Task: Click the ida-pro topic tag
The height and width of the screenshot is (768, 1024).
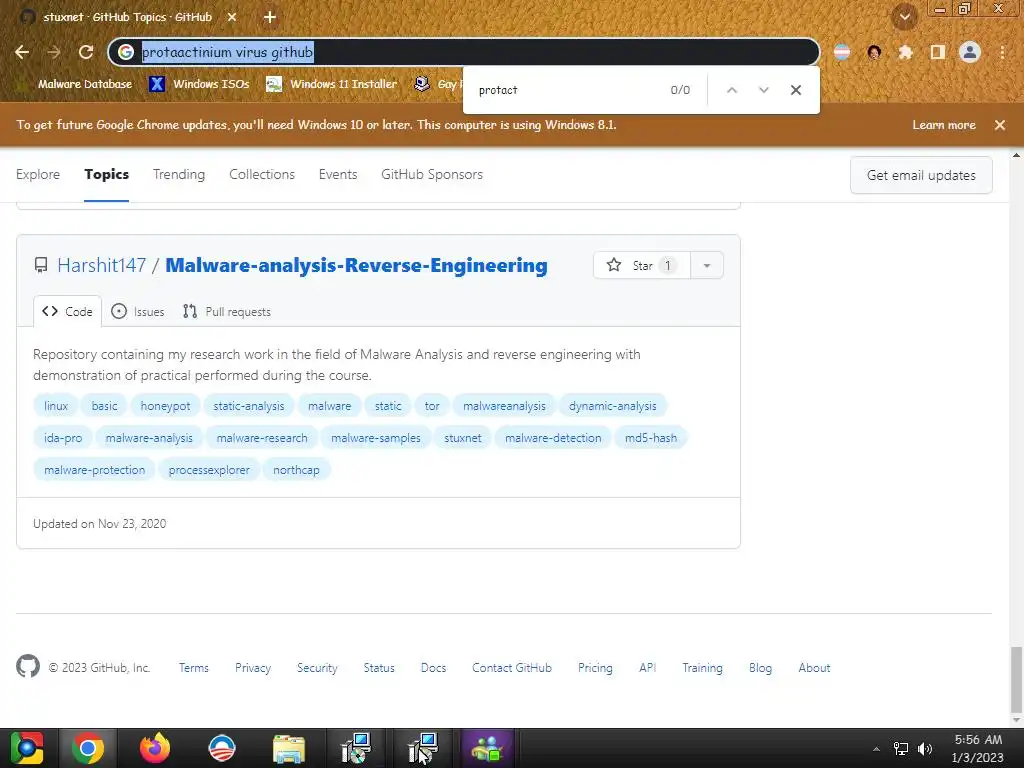Action: (x=63, y=438)
